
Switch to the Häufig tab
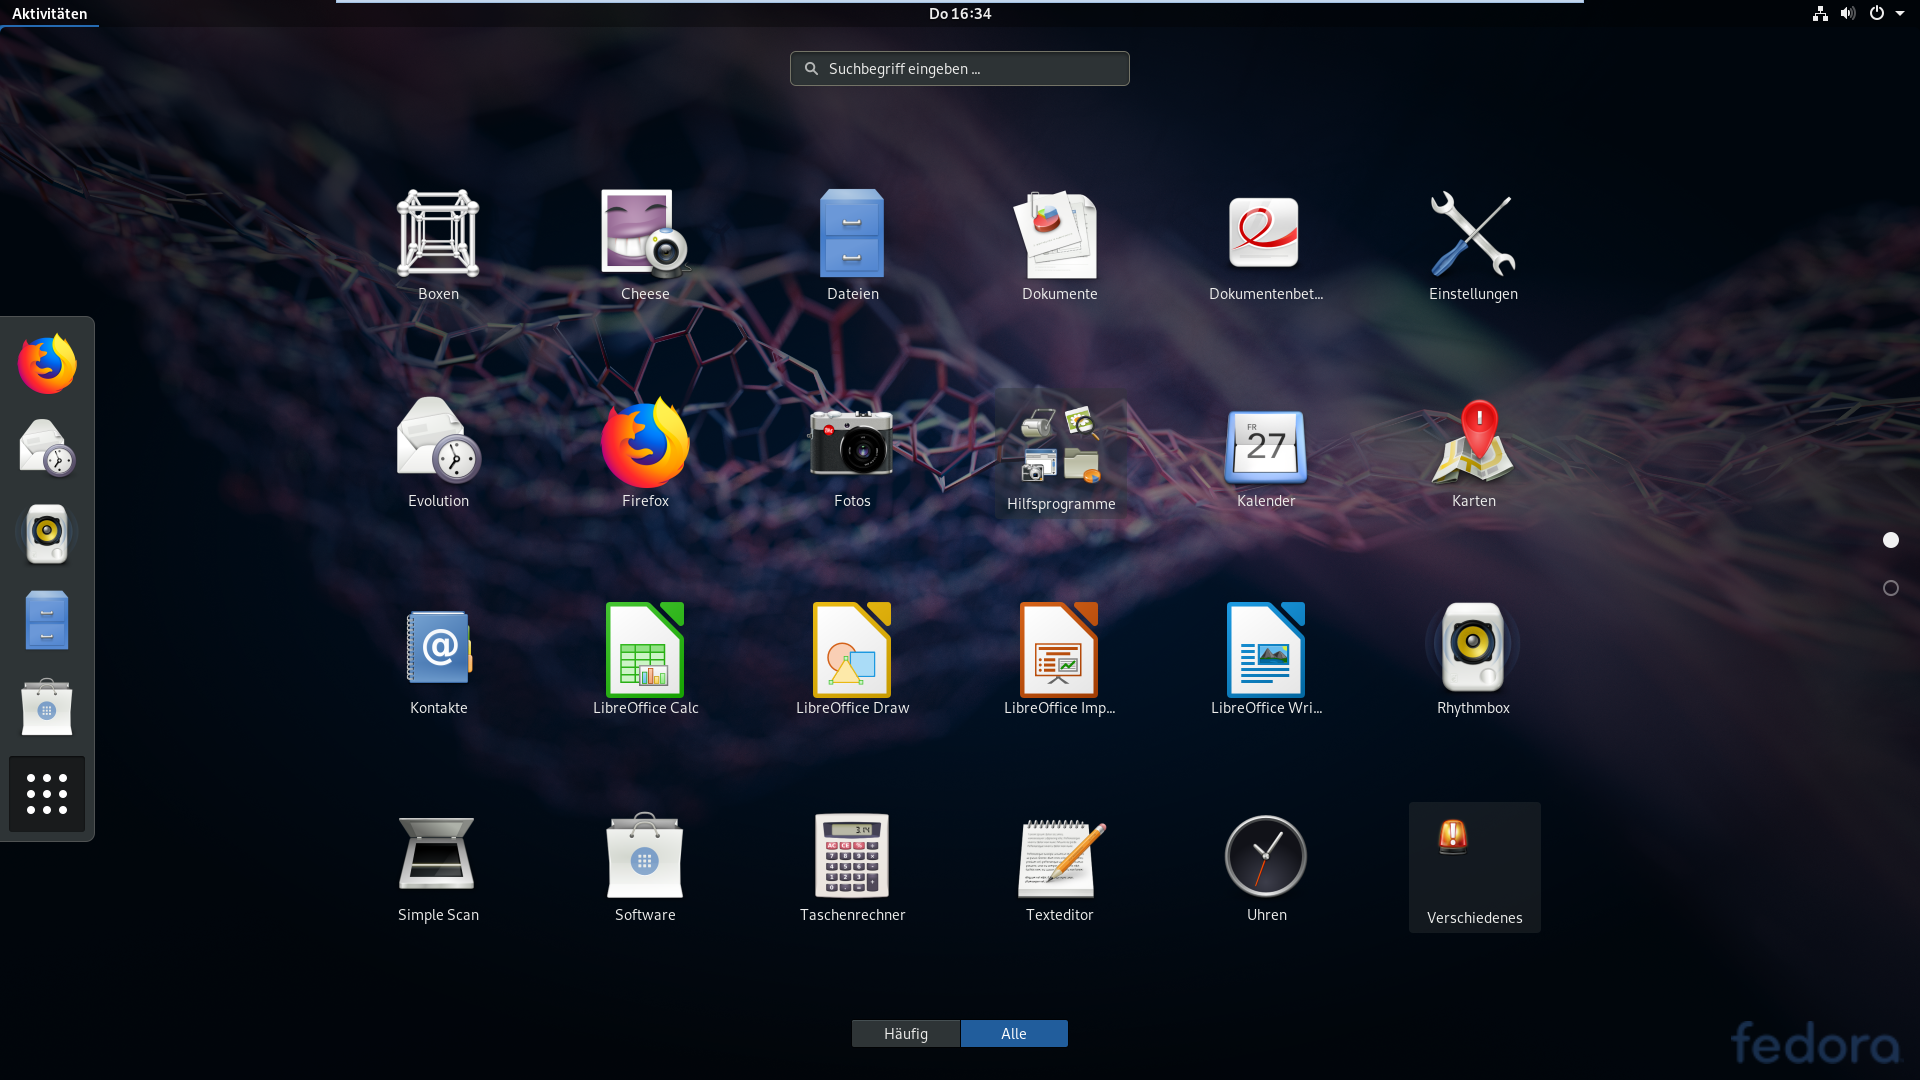[906, 1034]
